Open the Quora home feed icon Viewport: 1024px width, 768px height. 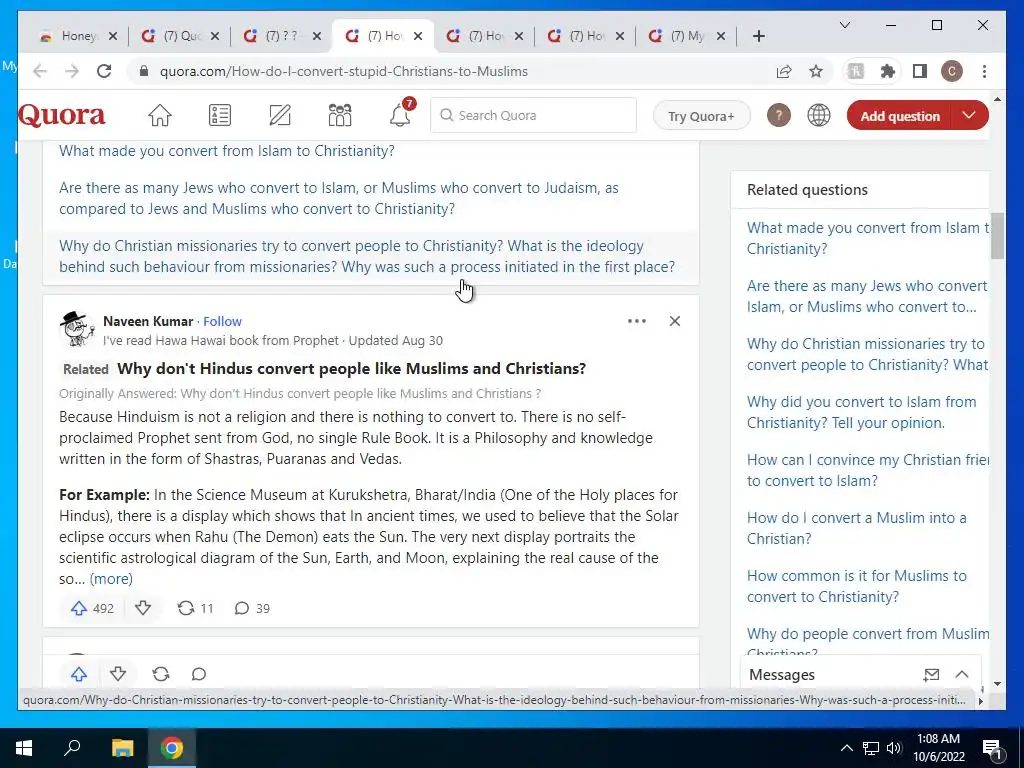[x=159, y=116]
